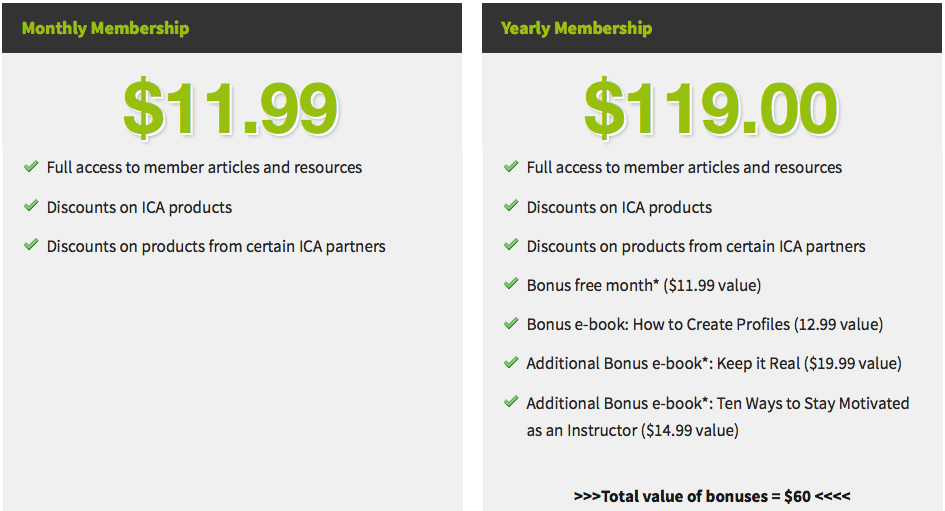Screen dimensions: 945x511
Task: Click checkmark next to Keep it Real e-book
Action: pos(510,363)
